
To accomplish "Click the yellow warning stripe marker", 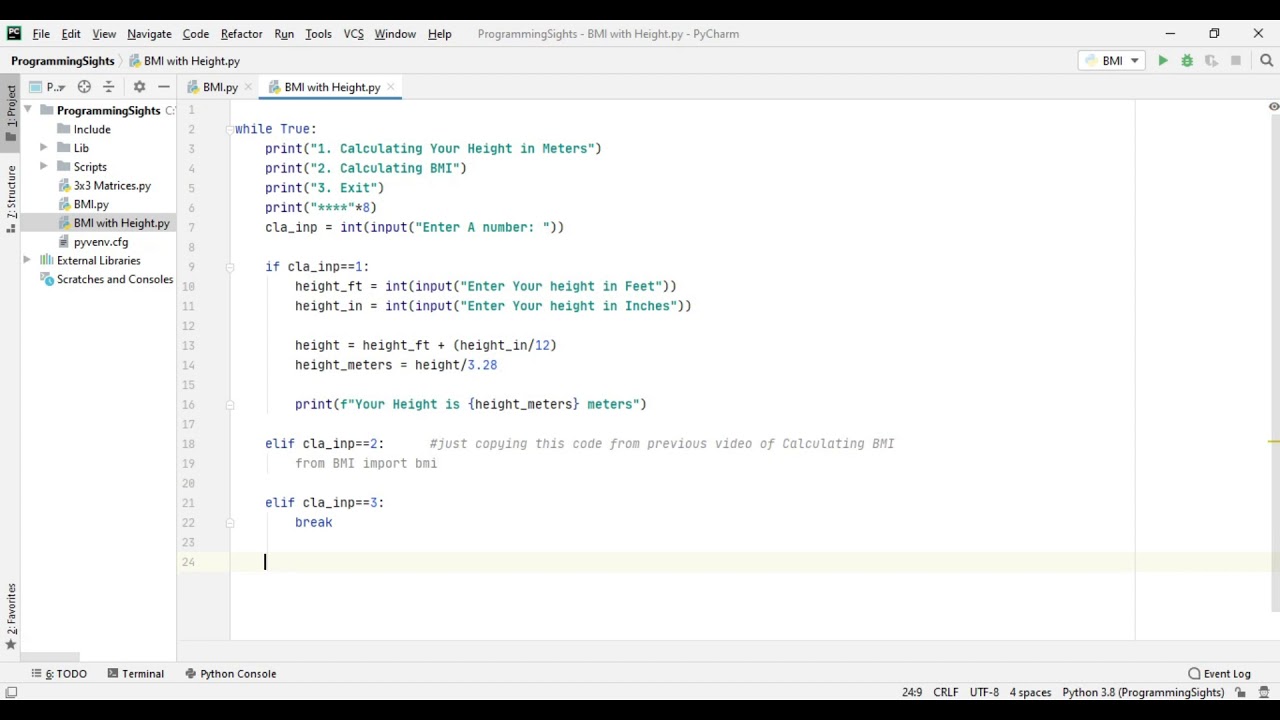I will [x=1273, y=441].
